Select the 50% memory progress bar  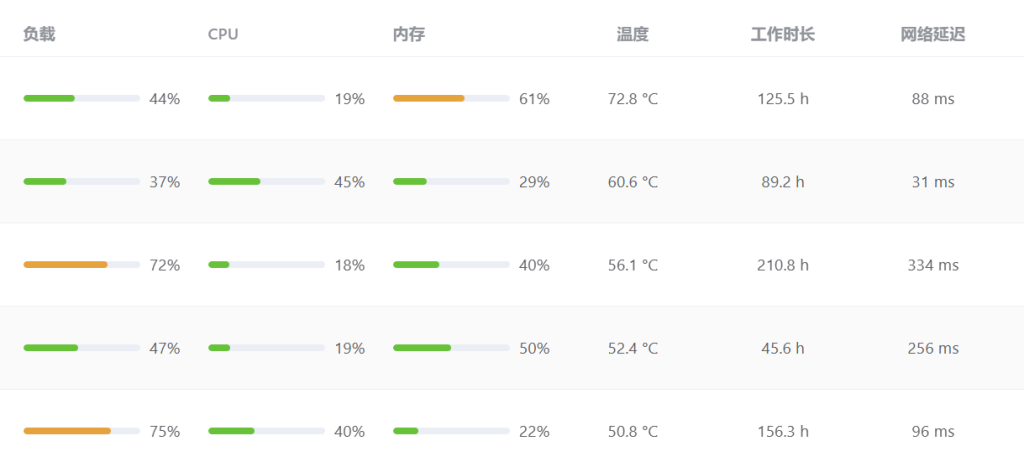click(451, 348)
